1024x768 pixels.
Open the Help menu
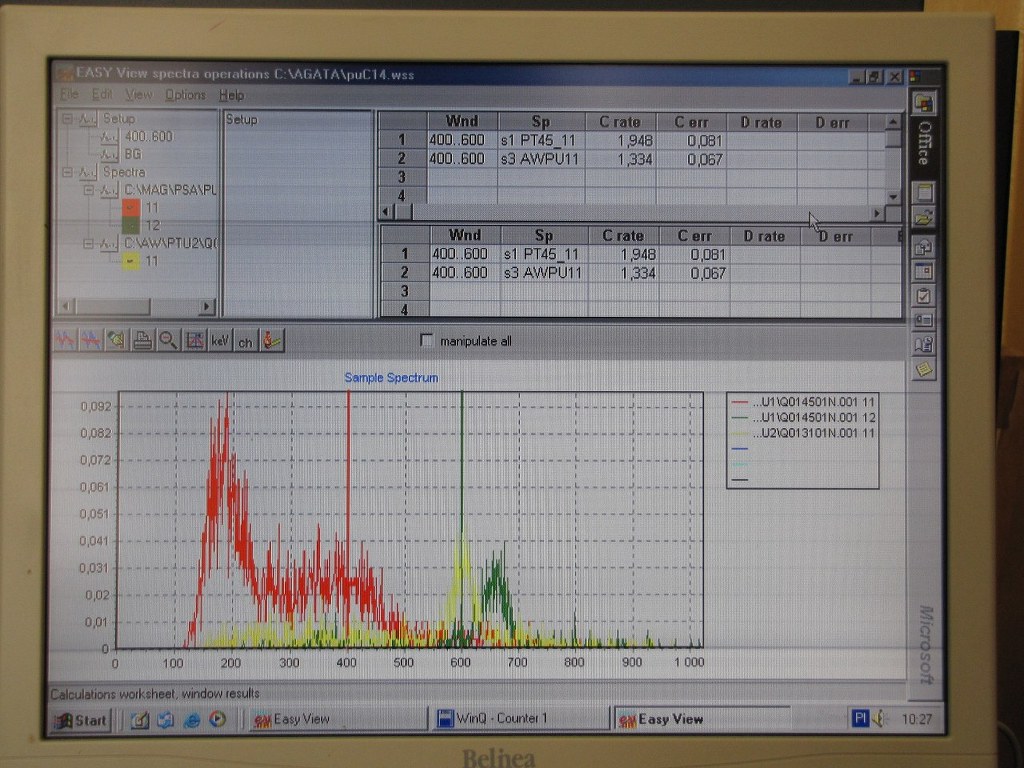click(231, 95)
